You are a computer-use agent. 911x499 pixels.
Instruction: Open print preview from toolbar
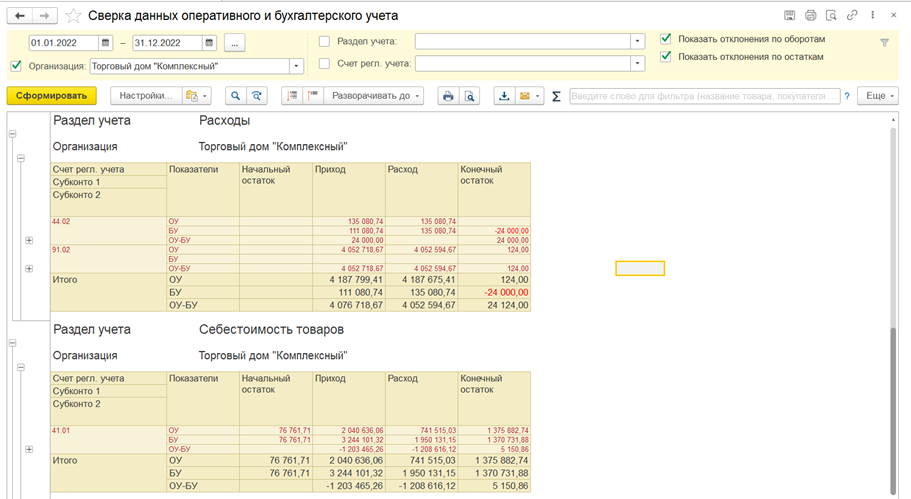coord(469,96)
